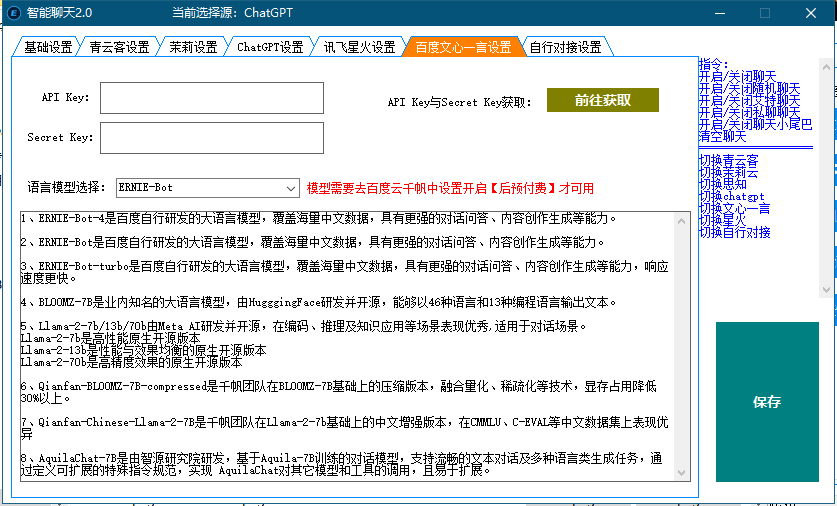Select the 茉莉设置 tab
Image resolution: width=837 pixels, height=506 pixels.
tap(193, 47)
